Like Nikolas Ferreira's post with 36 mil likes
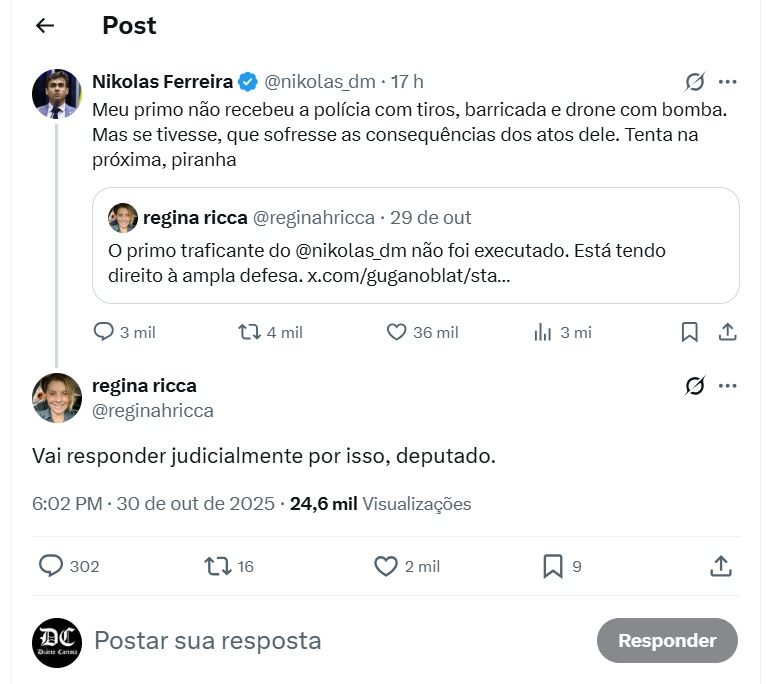Screen dimensions: 766x684 422,332
